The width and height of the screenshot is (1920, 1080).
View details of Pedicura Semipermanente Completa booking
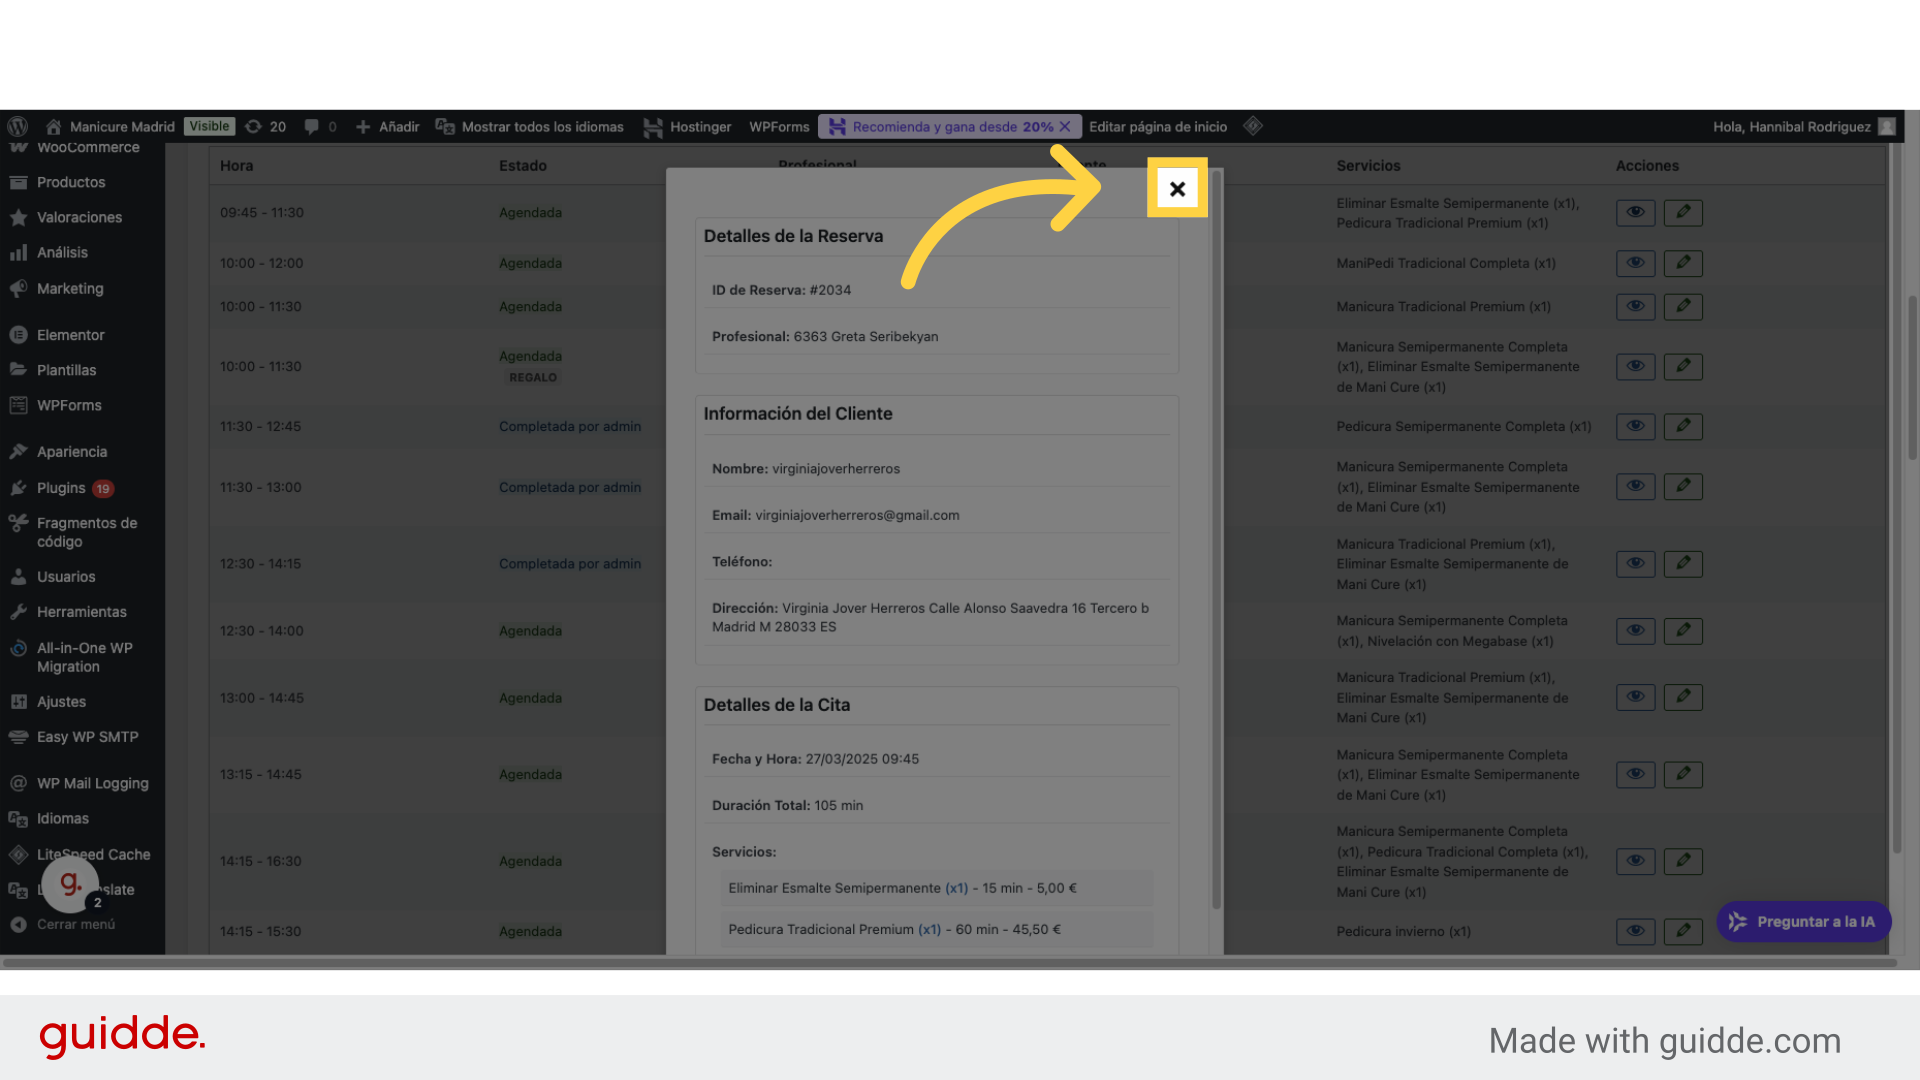(1635, 426)
